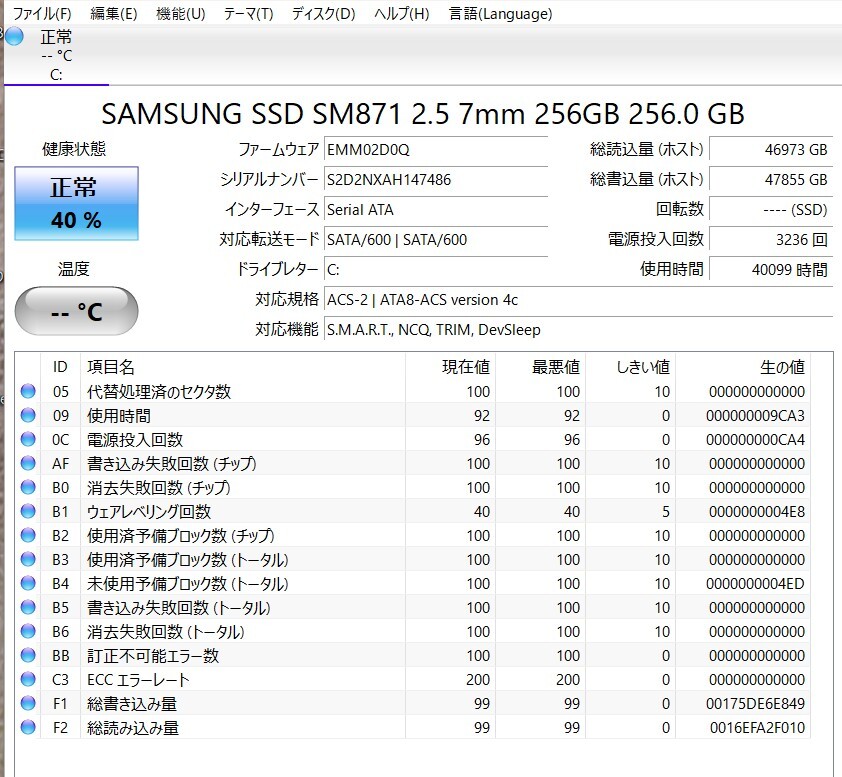842x777 pixels.
Task: Click status icon for ID BB row
Action: pos(28,655)
